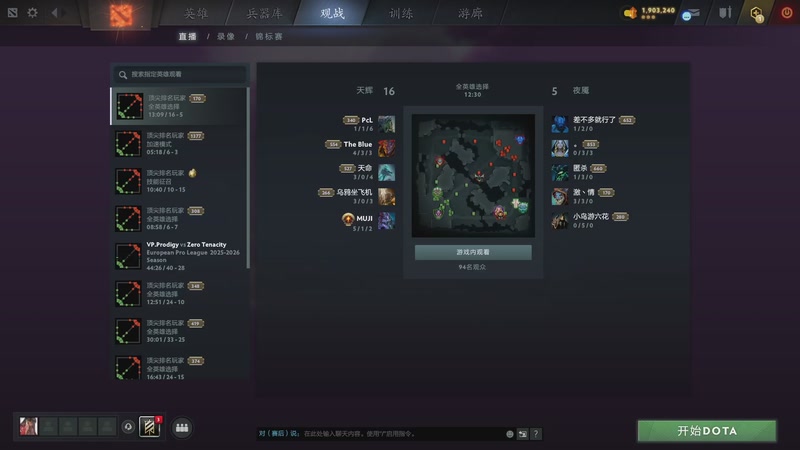Open the 锦标赛 sub-tab
Image resolution: width=800 pixels, height=450 pixels.
269,36
